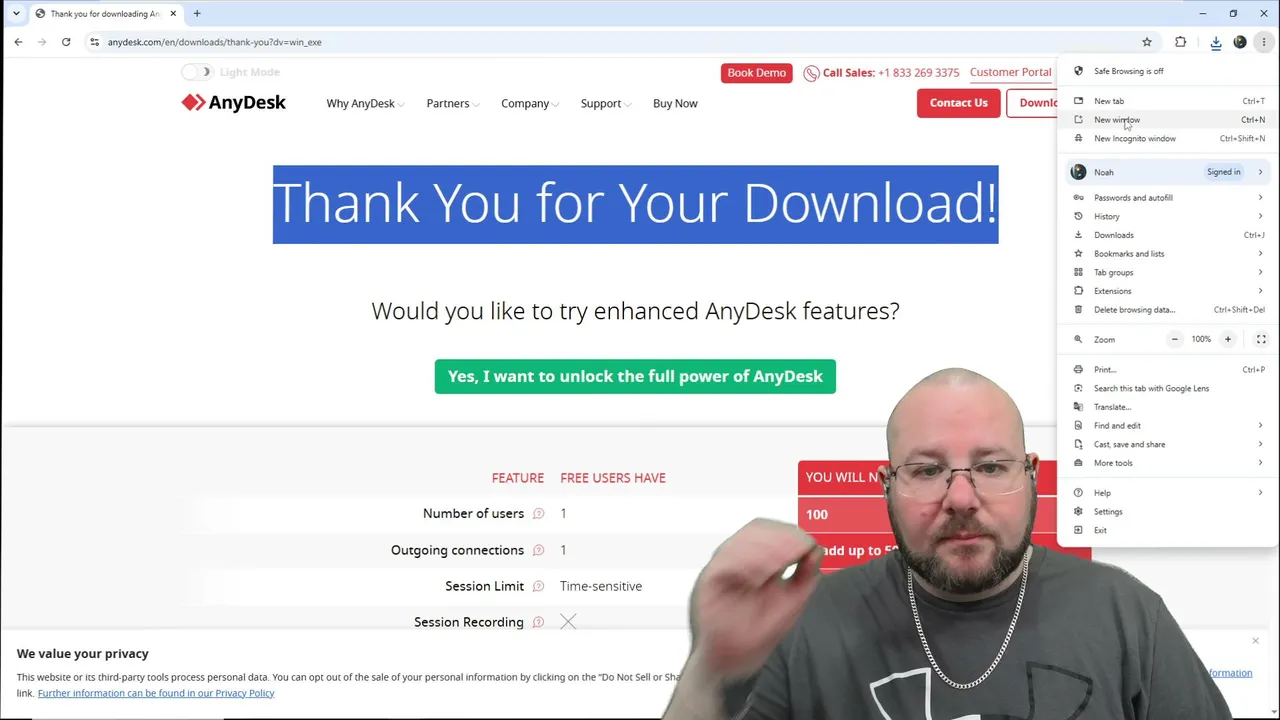Image resolution: width=1280 pixels, height=720 pixels.
Task: Bookmark this page with the star icon
Action: (x=1147, y=42)
